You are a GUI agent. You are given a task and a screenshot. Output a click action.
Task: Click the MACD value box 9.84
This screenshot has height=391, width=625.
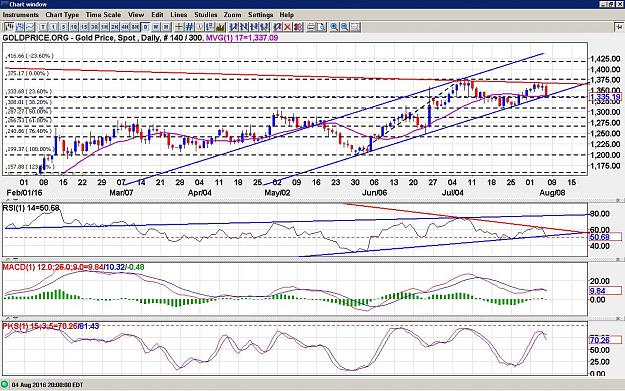[605, 291]
